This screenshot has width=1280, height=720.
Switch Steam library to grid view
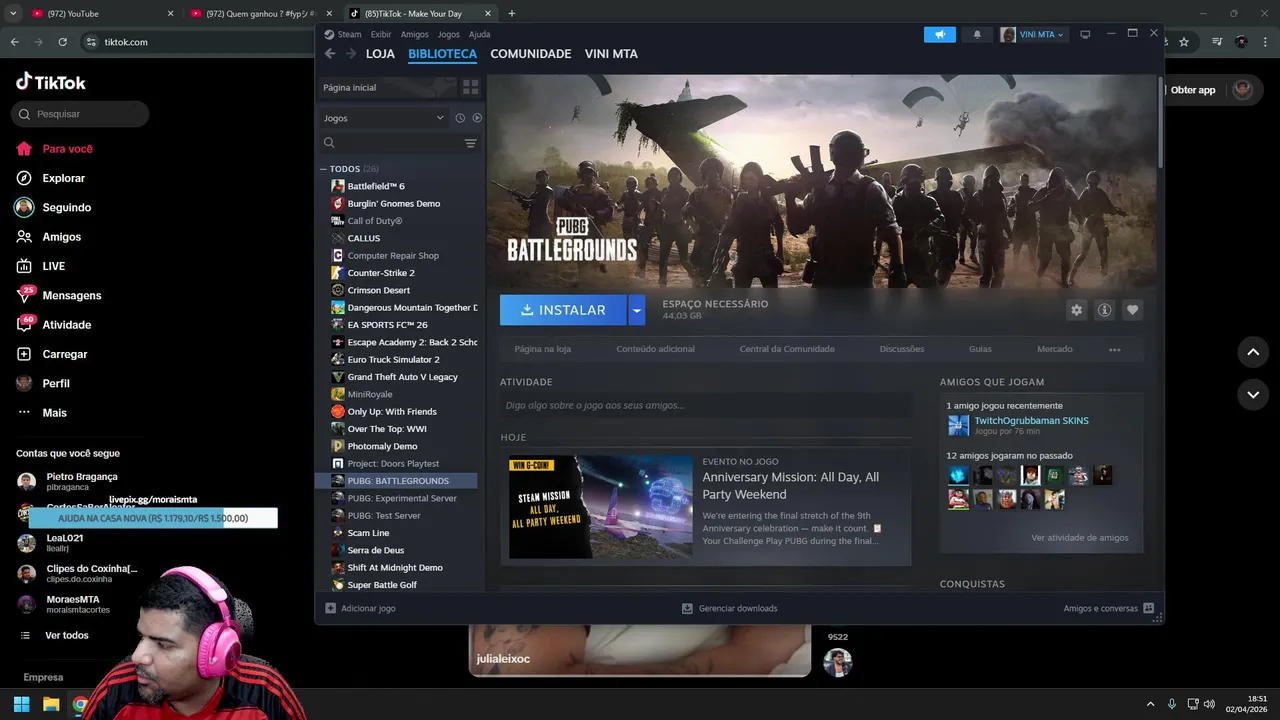point(471,87)
